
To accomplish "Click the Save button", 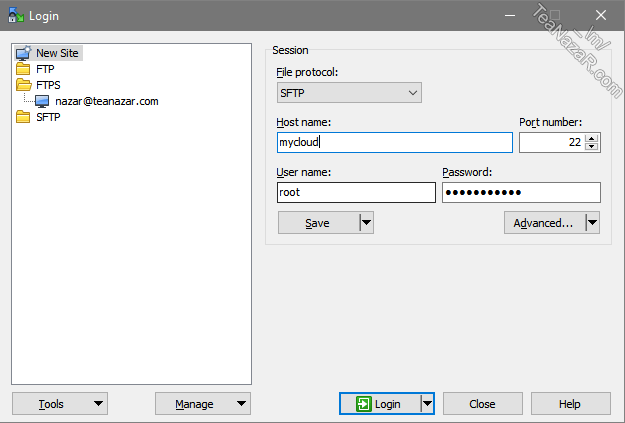I will point(319,222).
